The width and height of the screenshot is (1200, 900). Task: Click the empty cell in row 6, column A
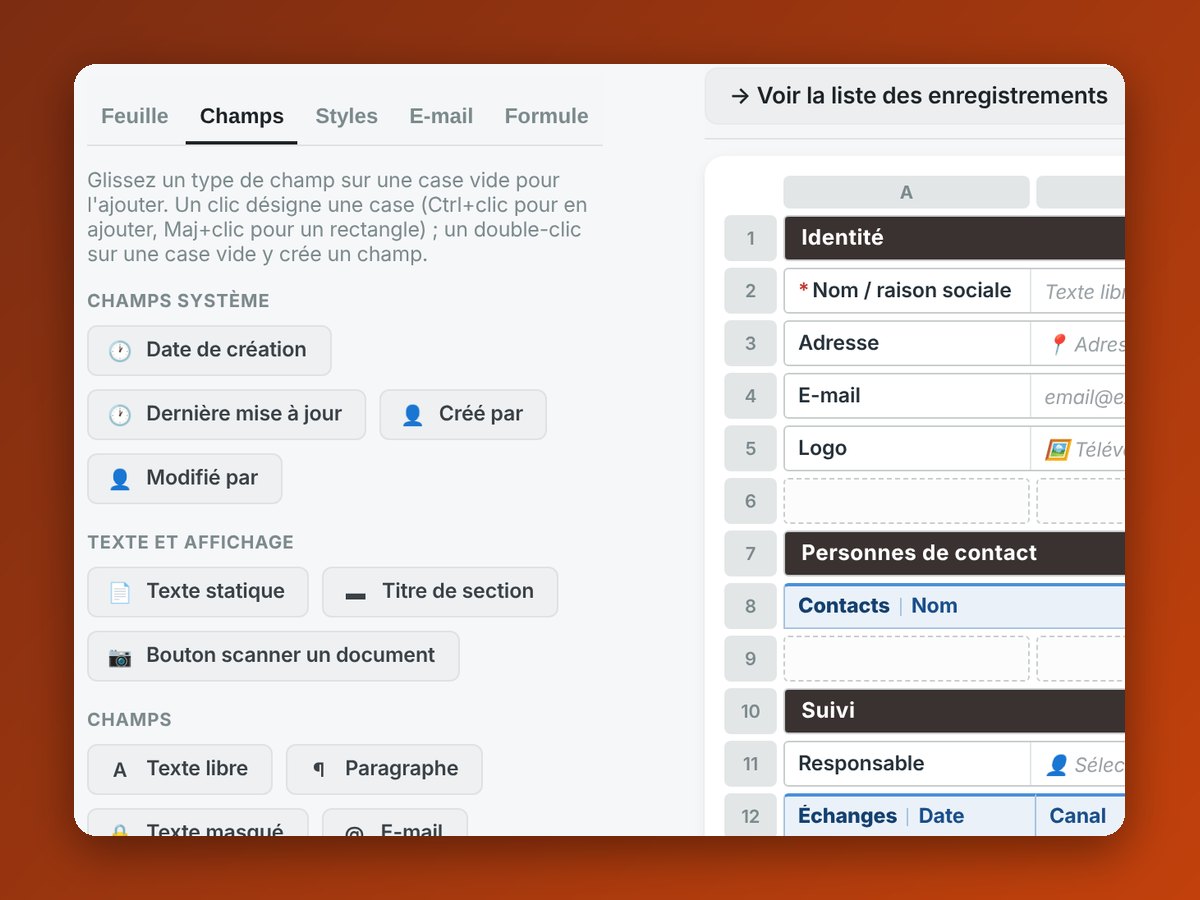click(x=906, y=501)
